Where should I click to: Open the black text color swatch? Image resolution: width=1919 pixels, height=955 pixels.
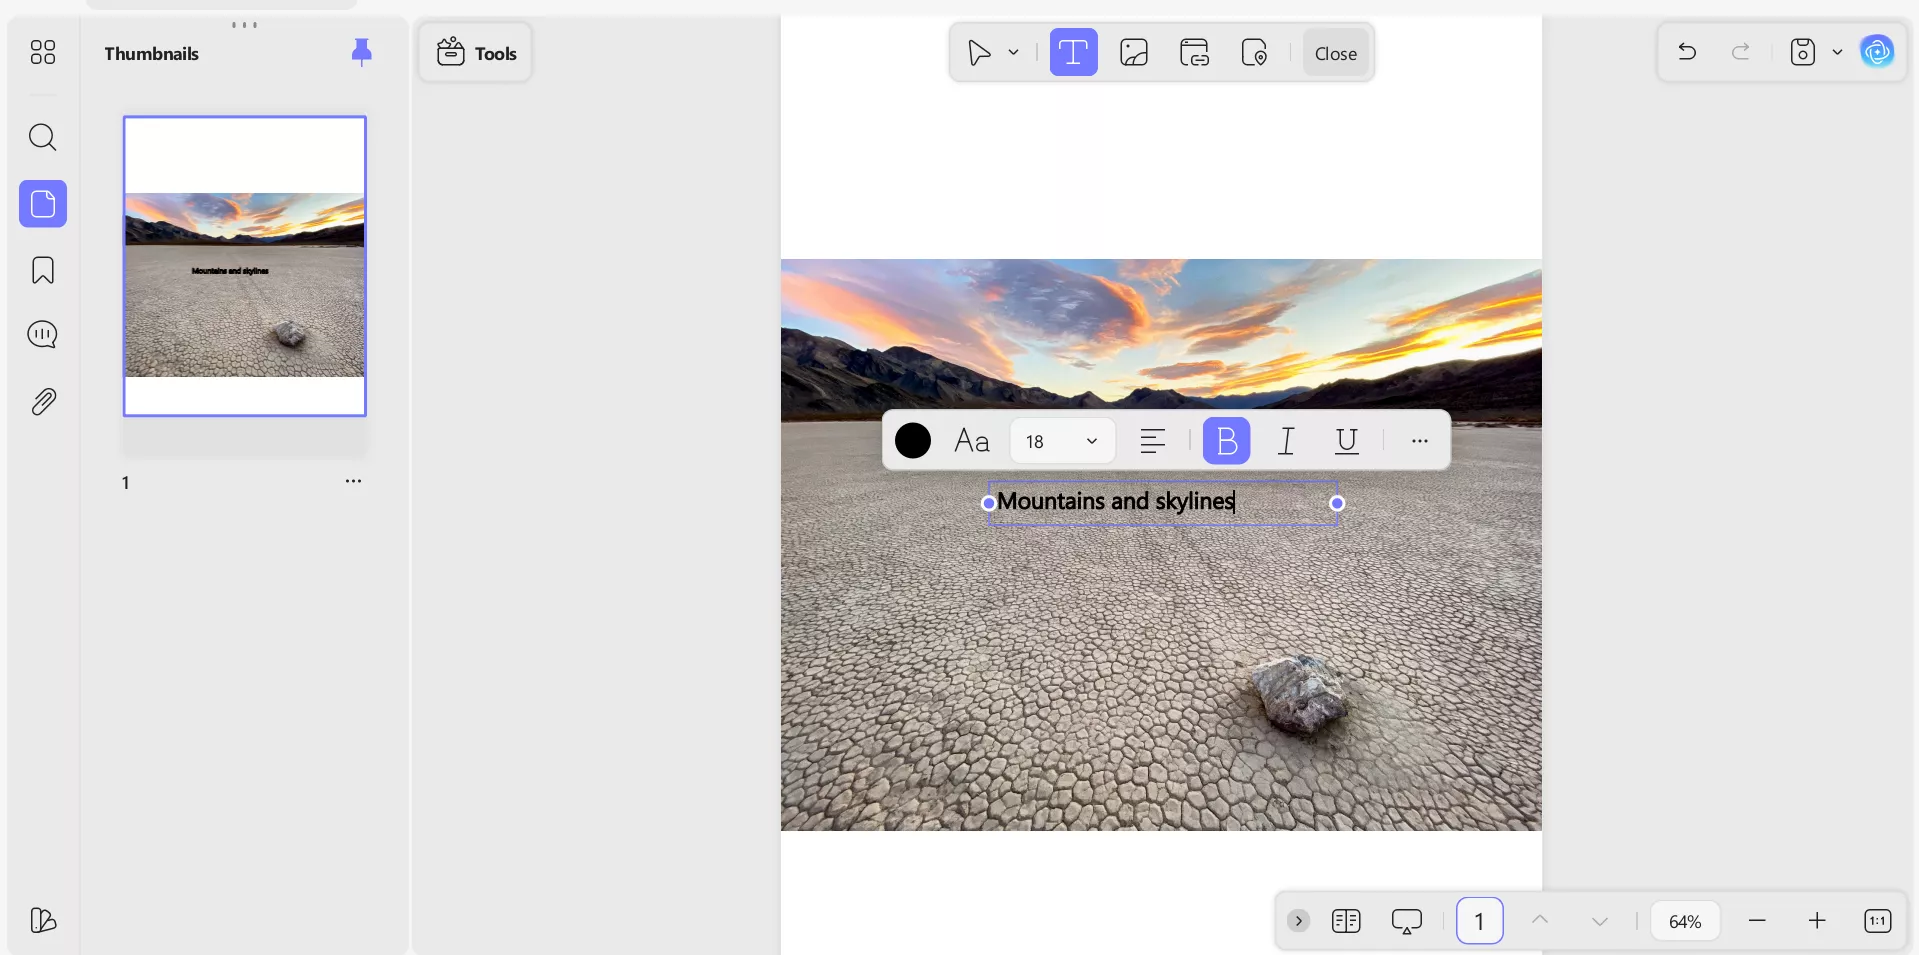912,441
